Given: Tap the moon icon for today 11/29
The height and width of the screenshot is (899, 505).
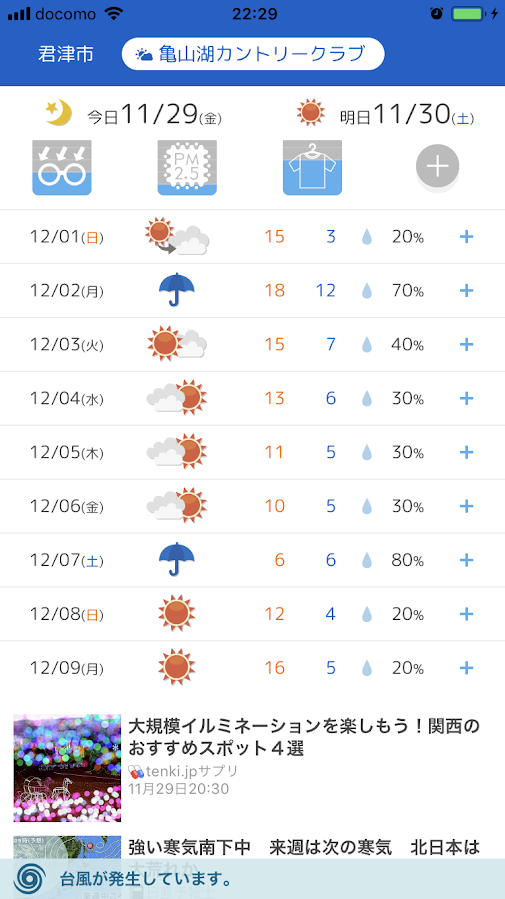Looking at the screenshot, I should coord(59,113).
